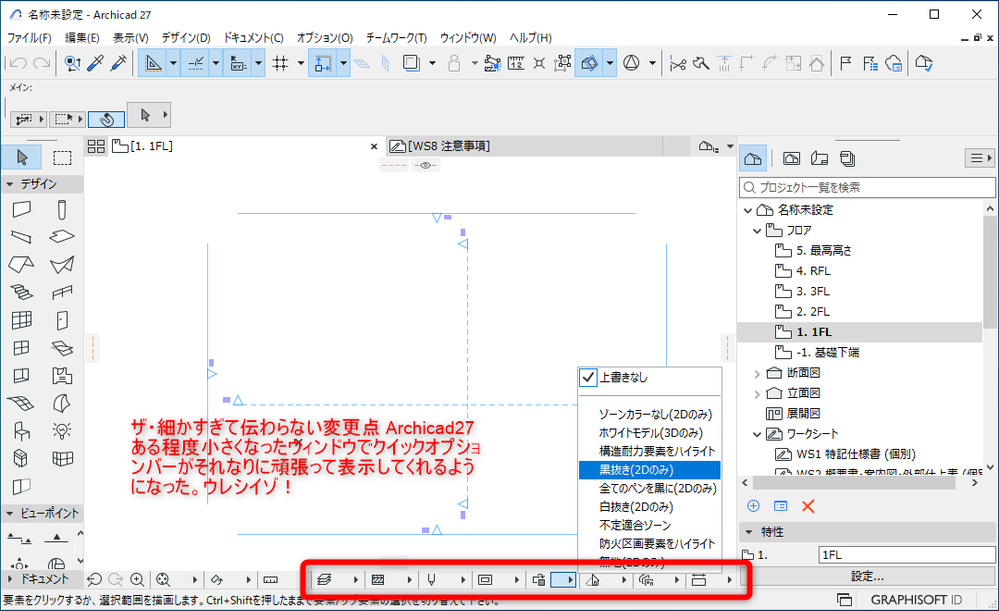Click the Project Map tab icon in navigator
Image resolution: width=999 pixels, height=611 pixels.
(753, 159)
